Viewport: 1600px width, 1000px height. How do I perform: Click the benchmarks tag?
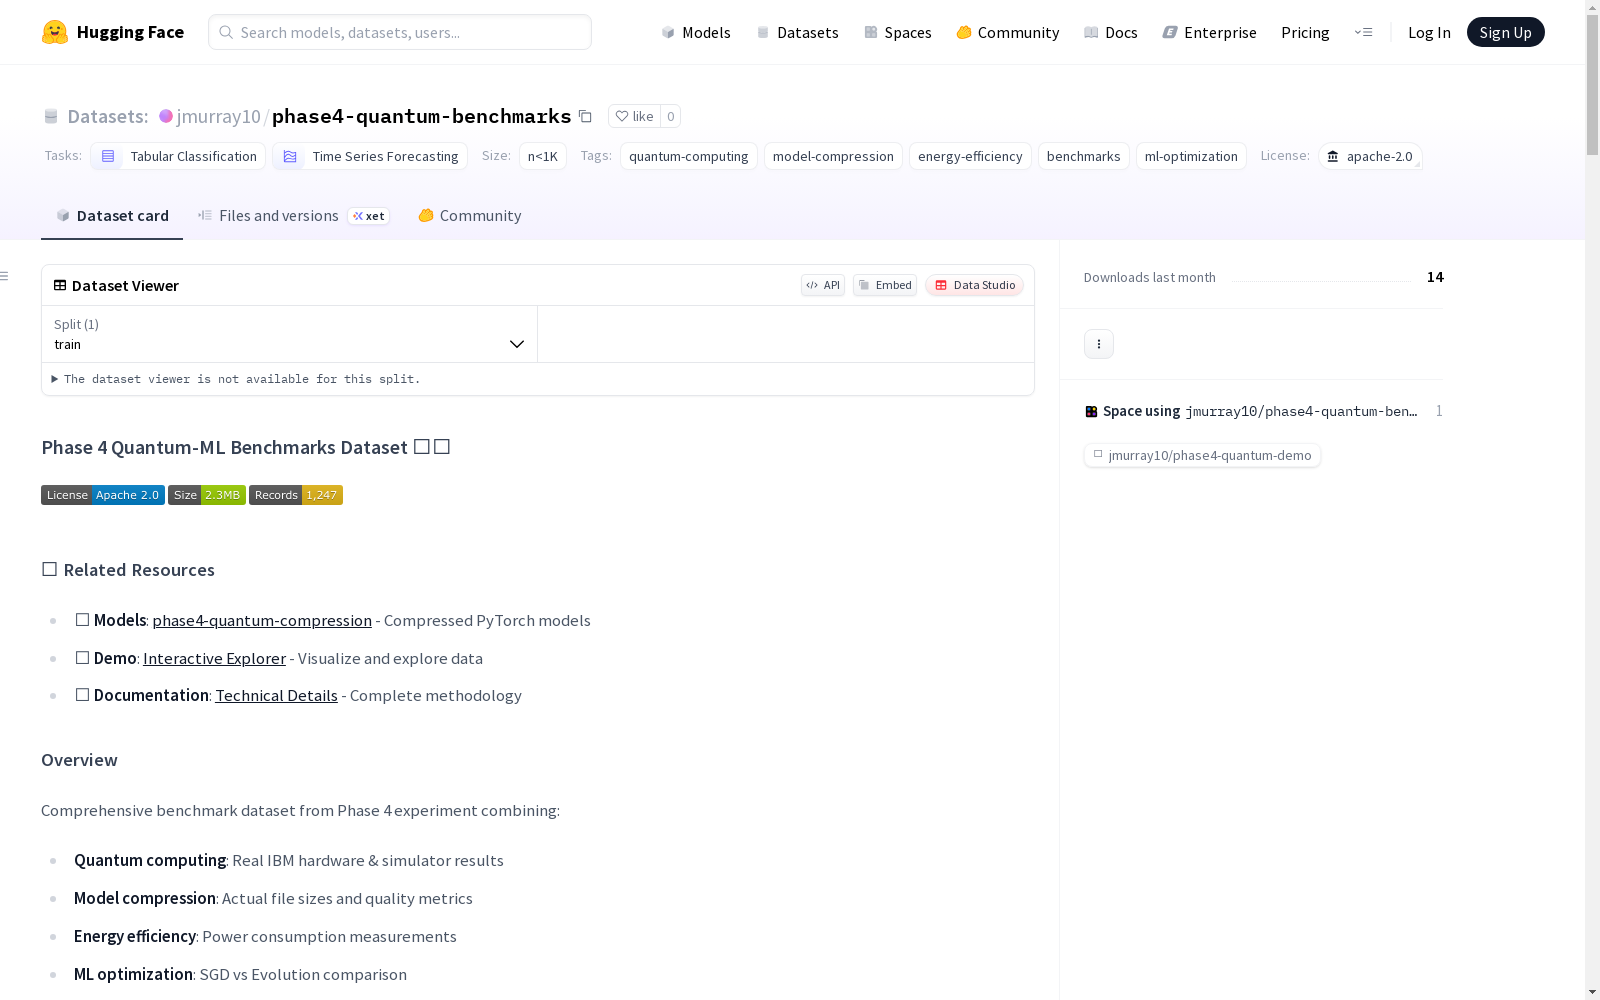(1084, 156)
